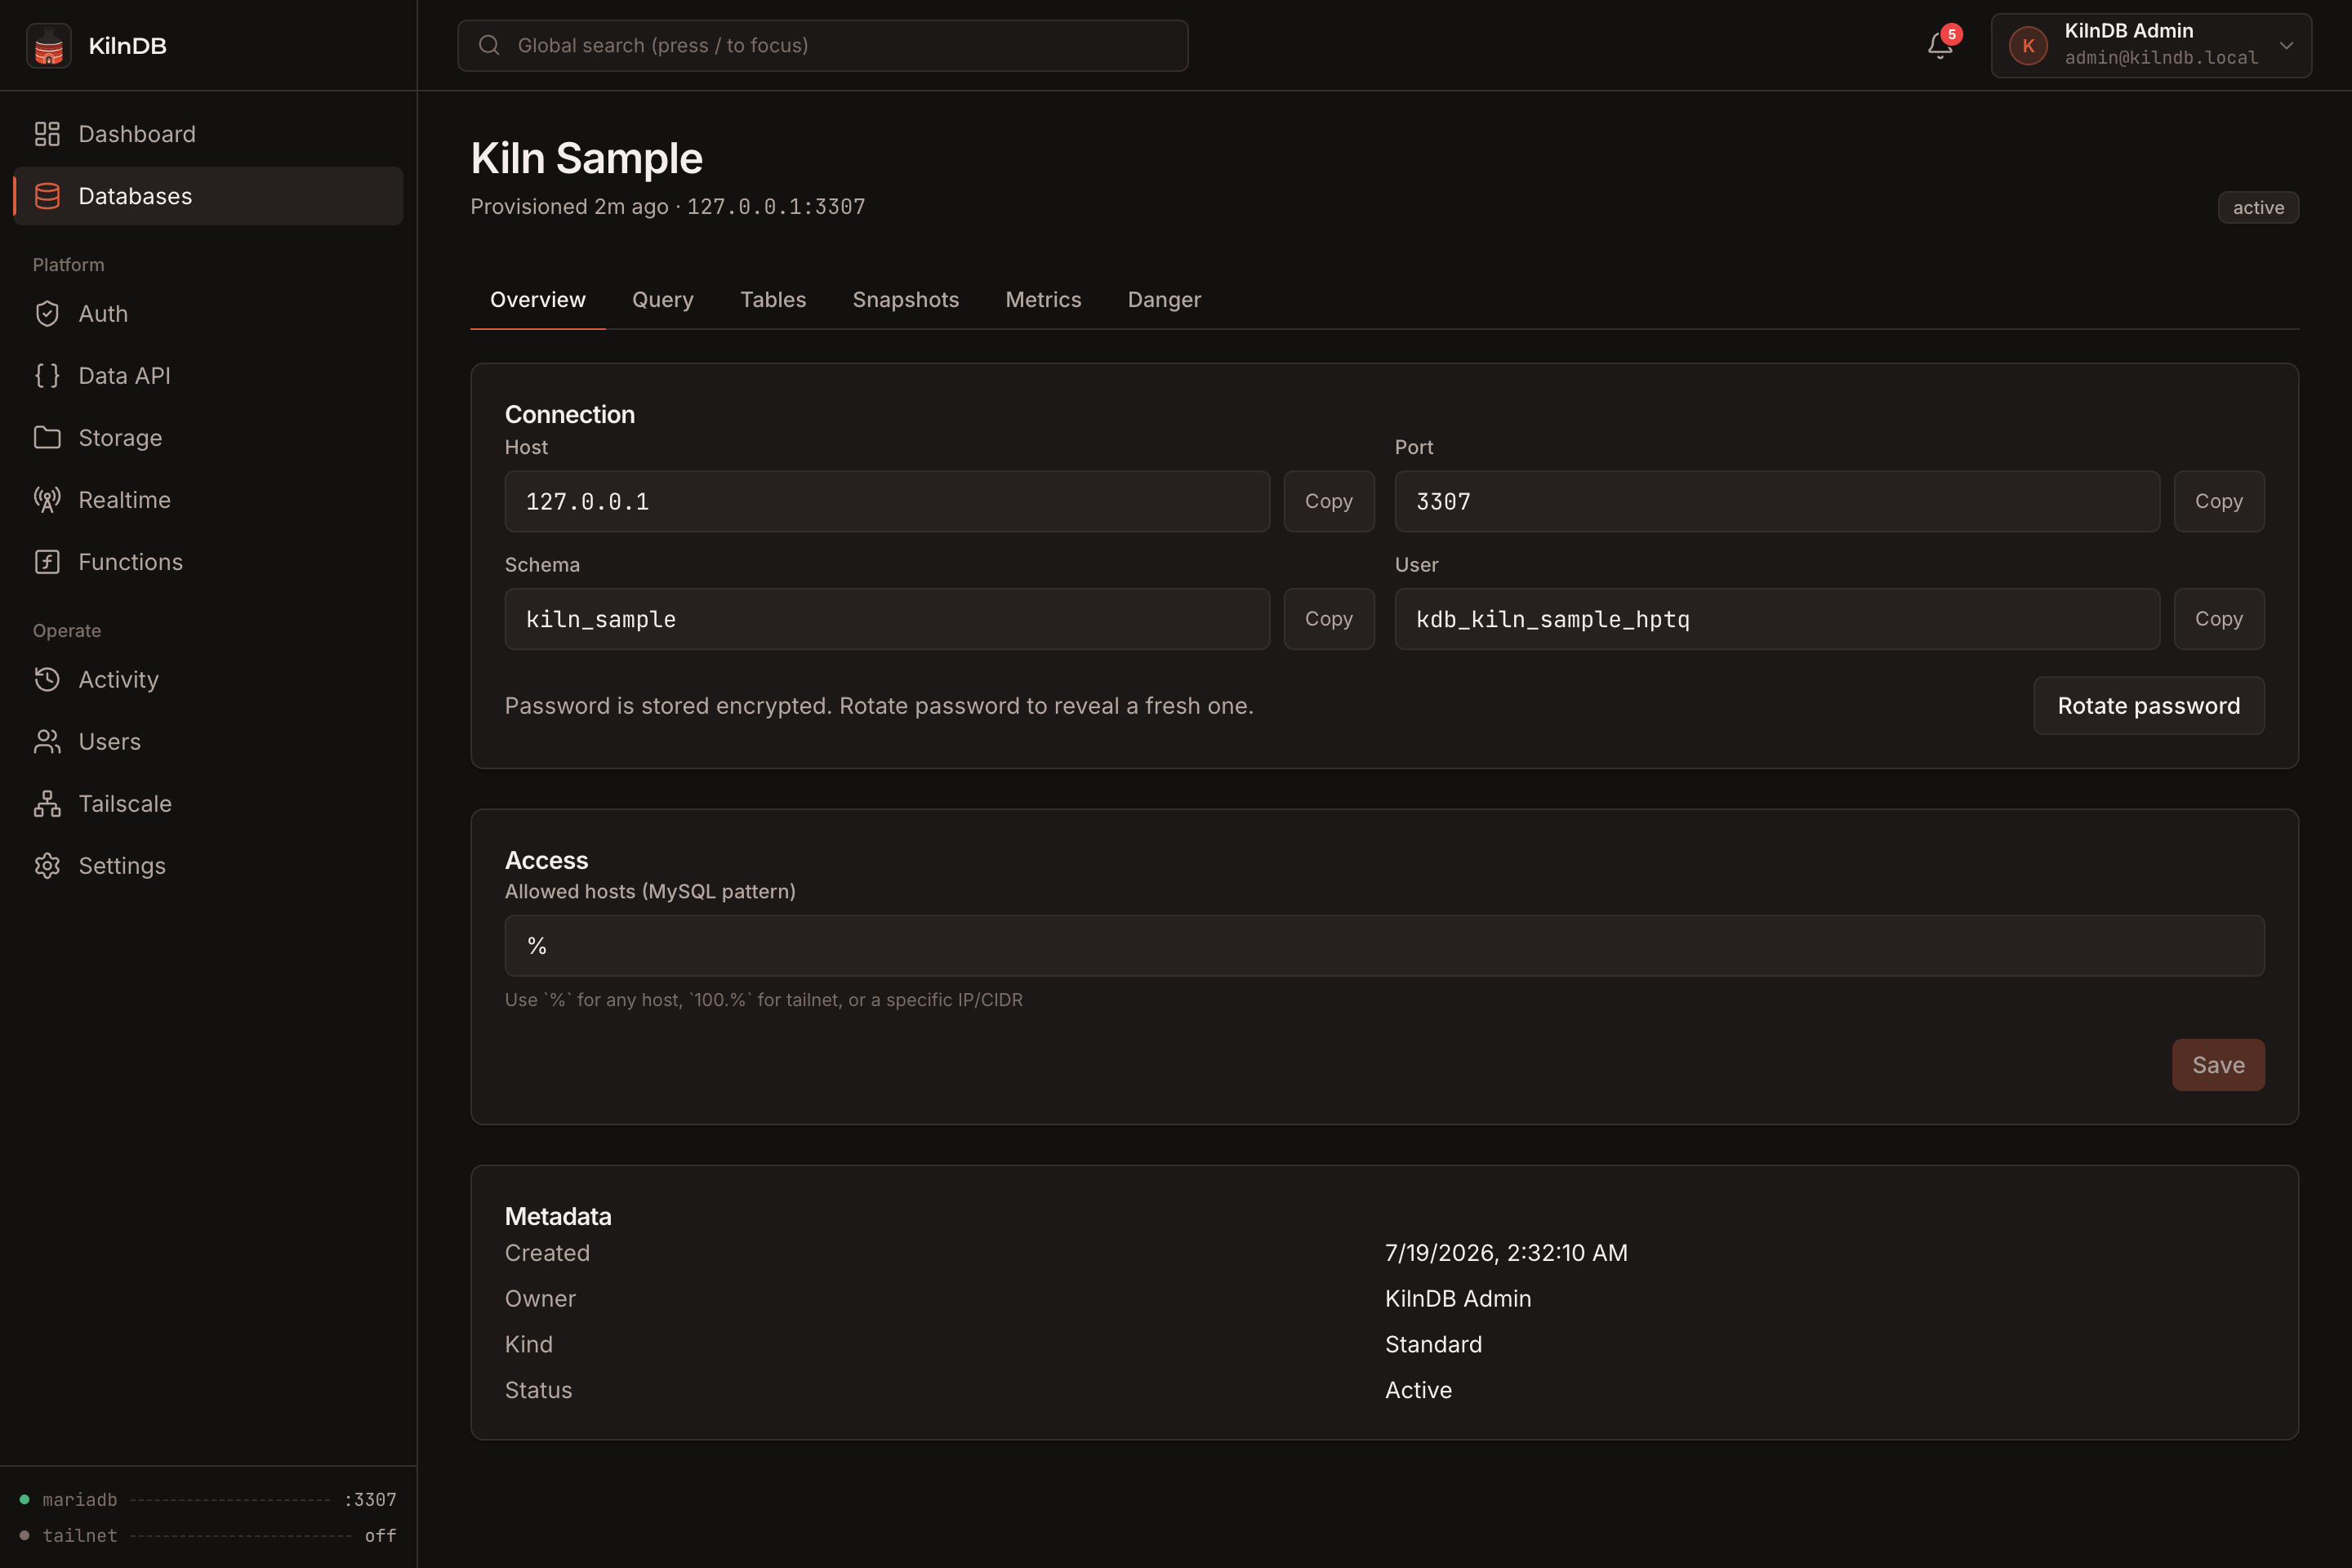Open Functions page label
This screenshot has height=1568, width=2352.
pos(130,562)
